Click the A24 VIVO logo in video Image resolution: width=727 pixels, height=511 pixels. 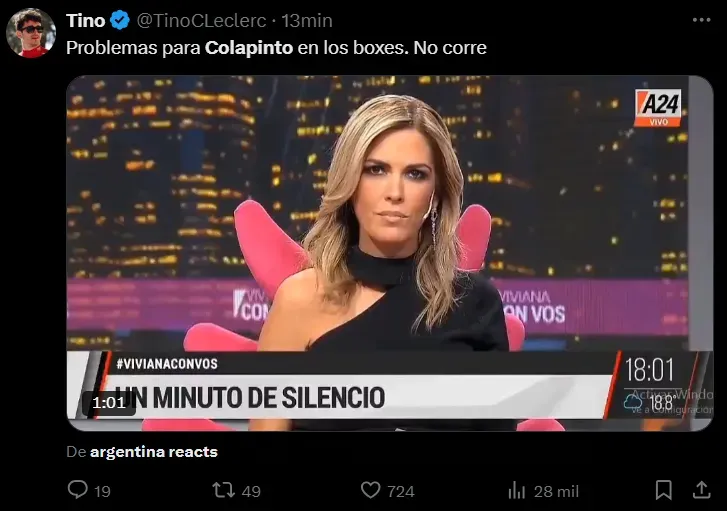pyautogui.click(x=657, y=108)
